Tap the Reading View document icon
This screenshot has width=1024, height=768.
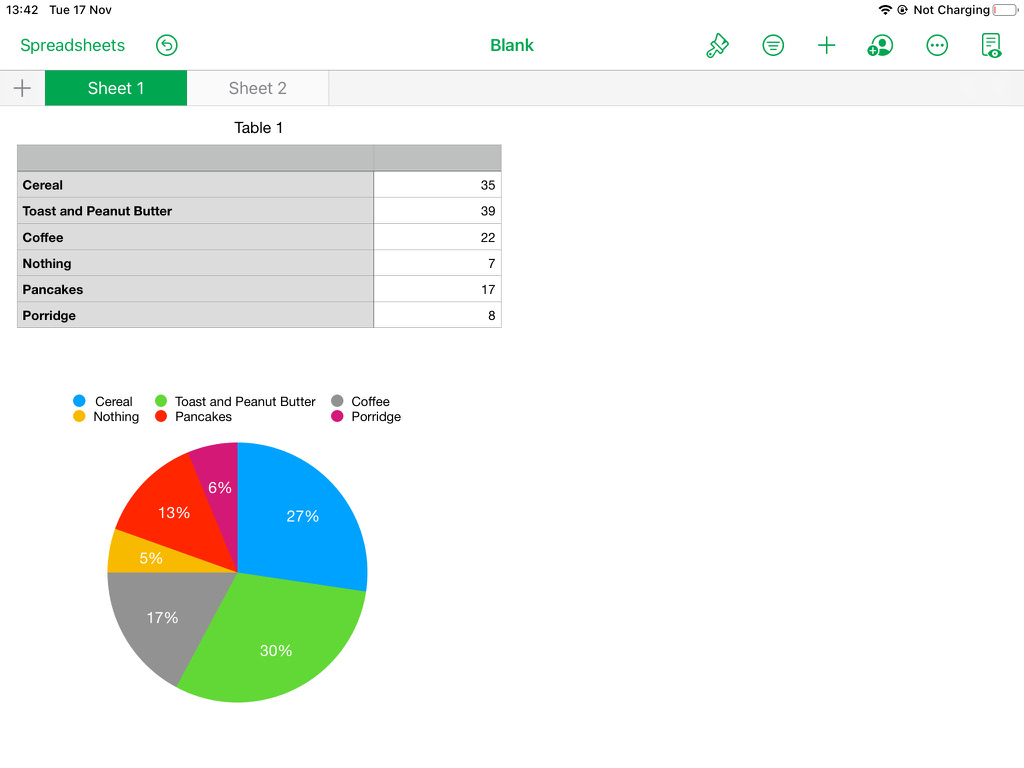991,45
